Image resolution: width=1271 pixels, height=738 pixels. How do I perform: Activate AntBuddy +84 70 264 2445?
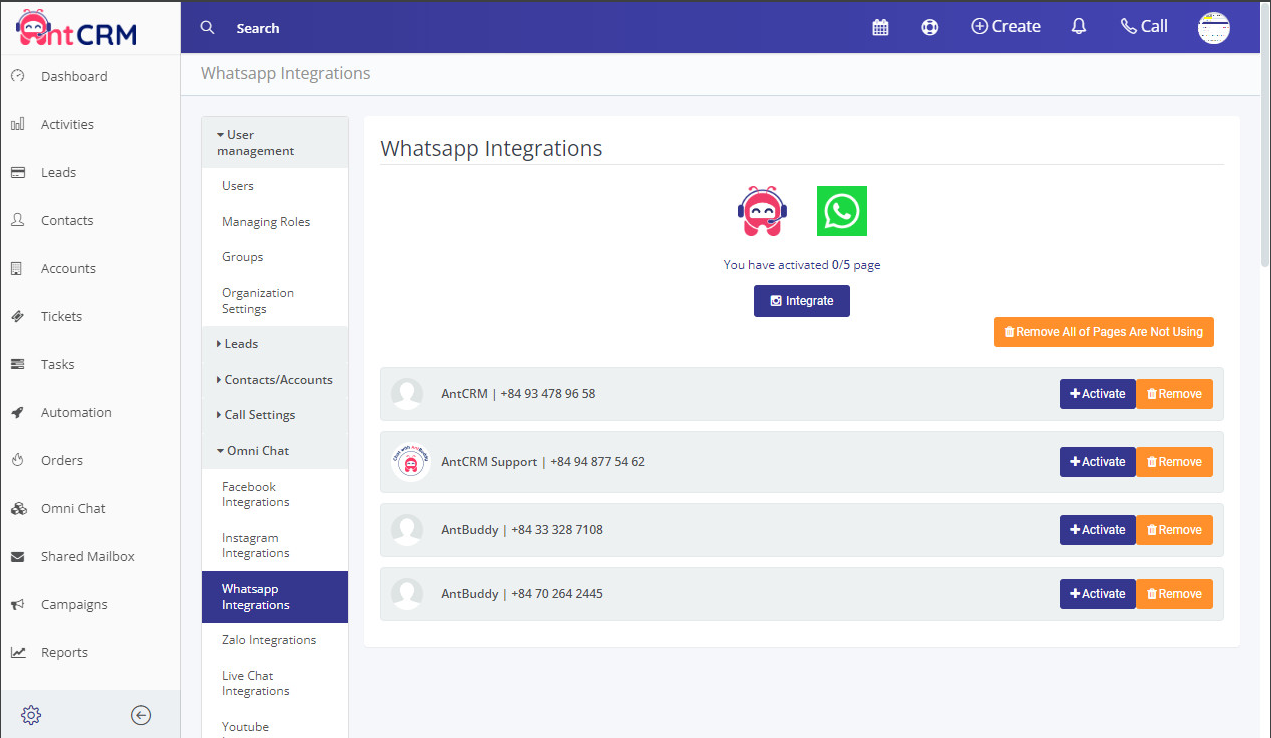1098,594
